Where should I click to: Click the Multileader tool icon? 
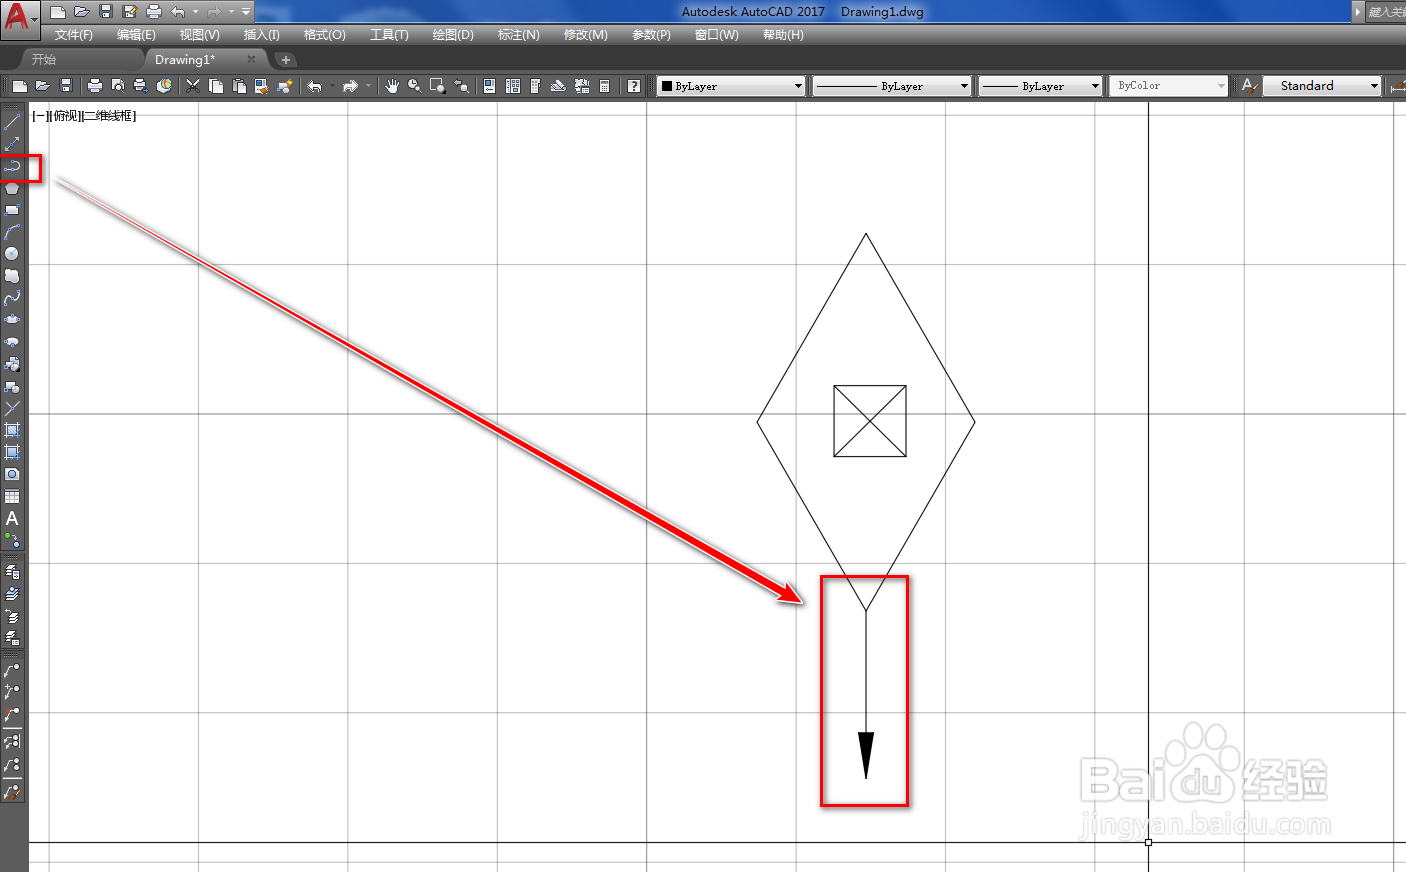click(12, 670)
